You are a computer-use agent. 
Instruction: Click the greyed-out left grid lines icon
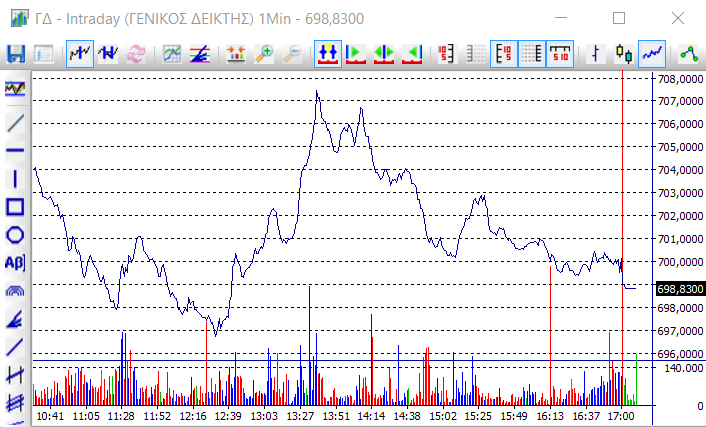click(x=475, y=54)
